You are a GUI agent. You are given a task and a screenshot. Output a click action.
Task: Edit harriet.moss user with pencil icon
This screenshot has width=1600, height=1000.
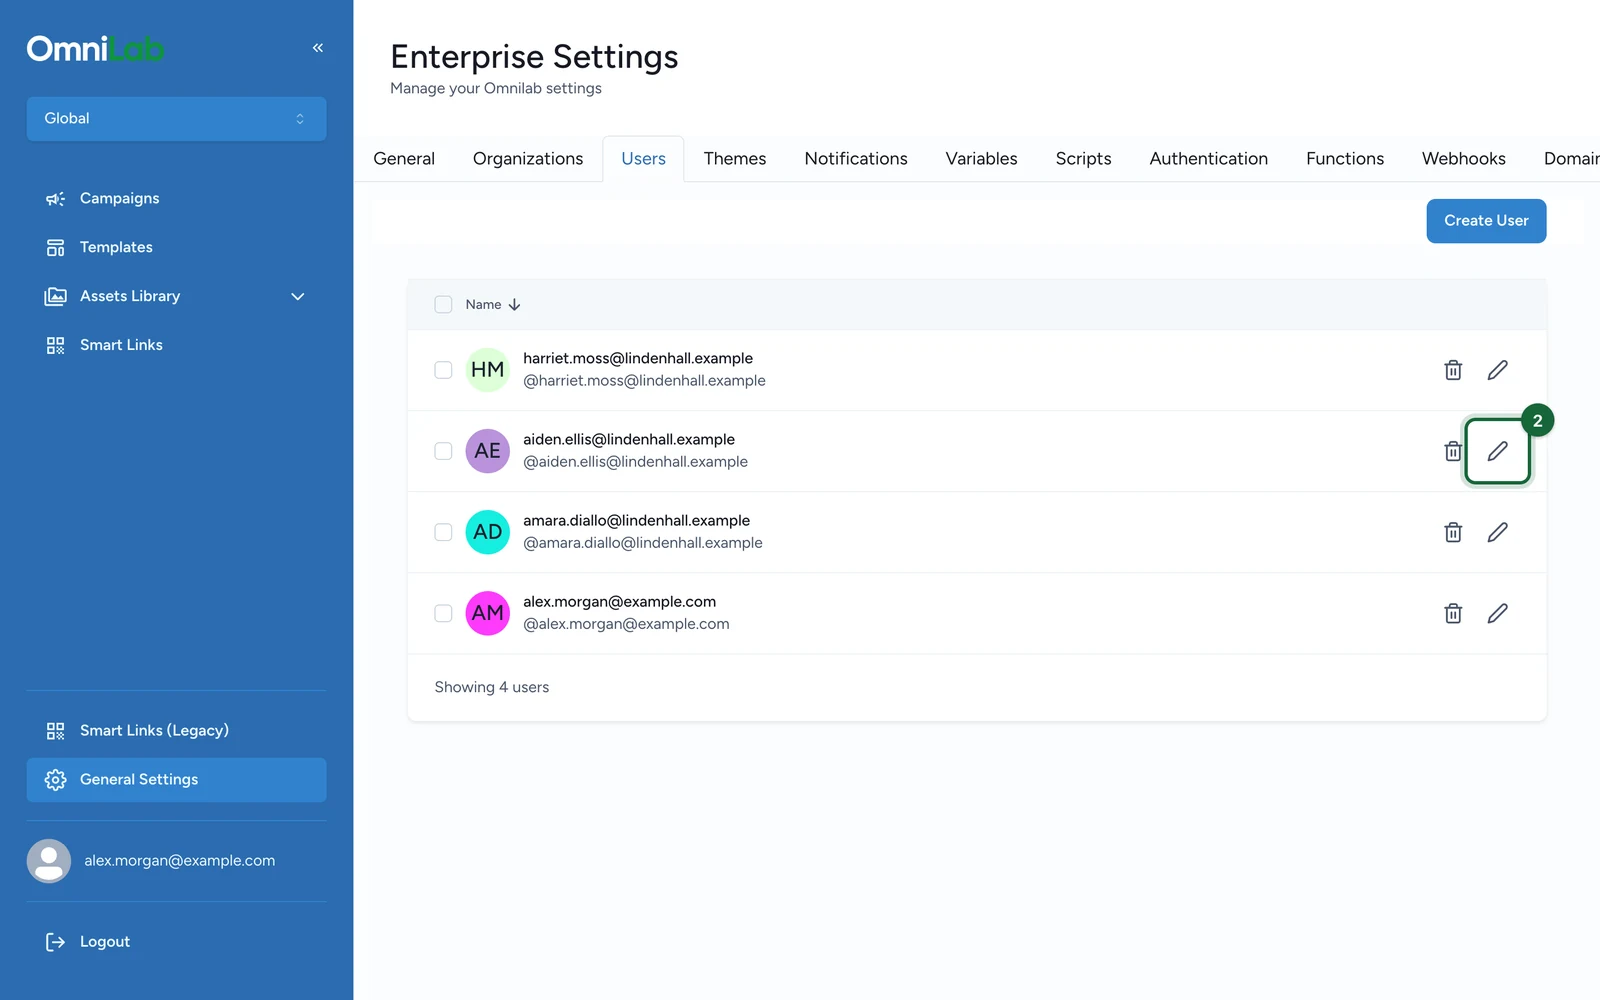(1497, 370)
